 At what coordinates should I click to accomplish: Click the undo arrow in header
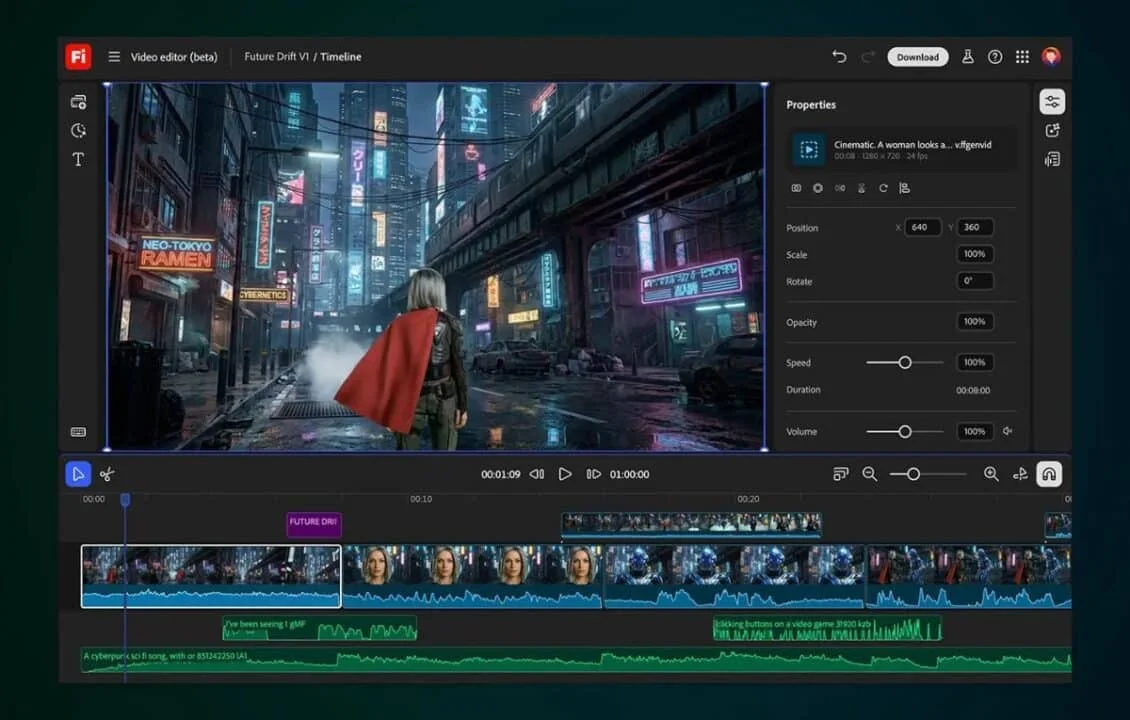(839, 57)
